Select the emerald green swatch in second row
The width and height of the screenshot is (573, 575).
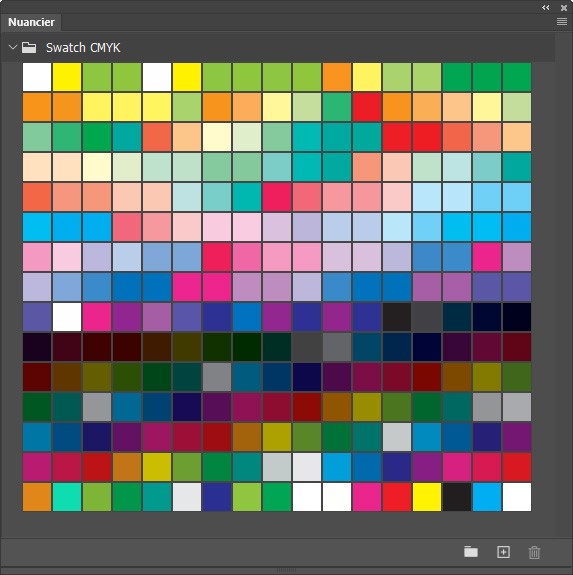[x=337, y=107]
